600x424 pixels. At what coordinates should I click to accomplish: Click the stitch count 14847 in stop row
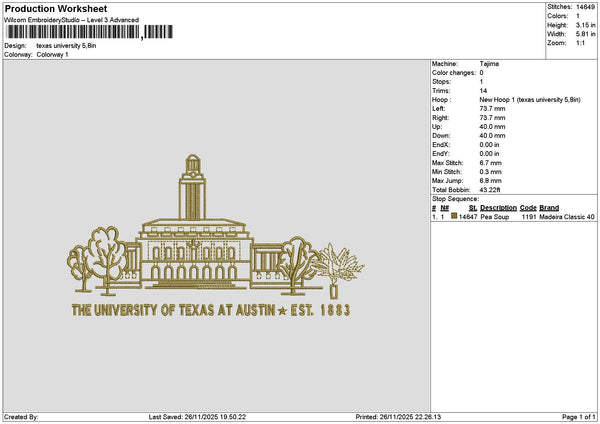tap(468, 217)
